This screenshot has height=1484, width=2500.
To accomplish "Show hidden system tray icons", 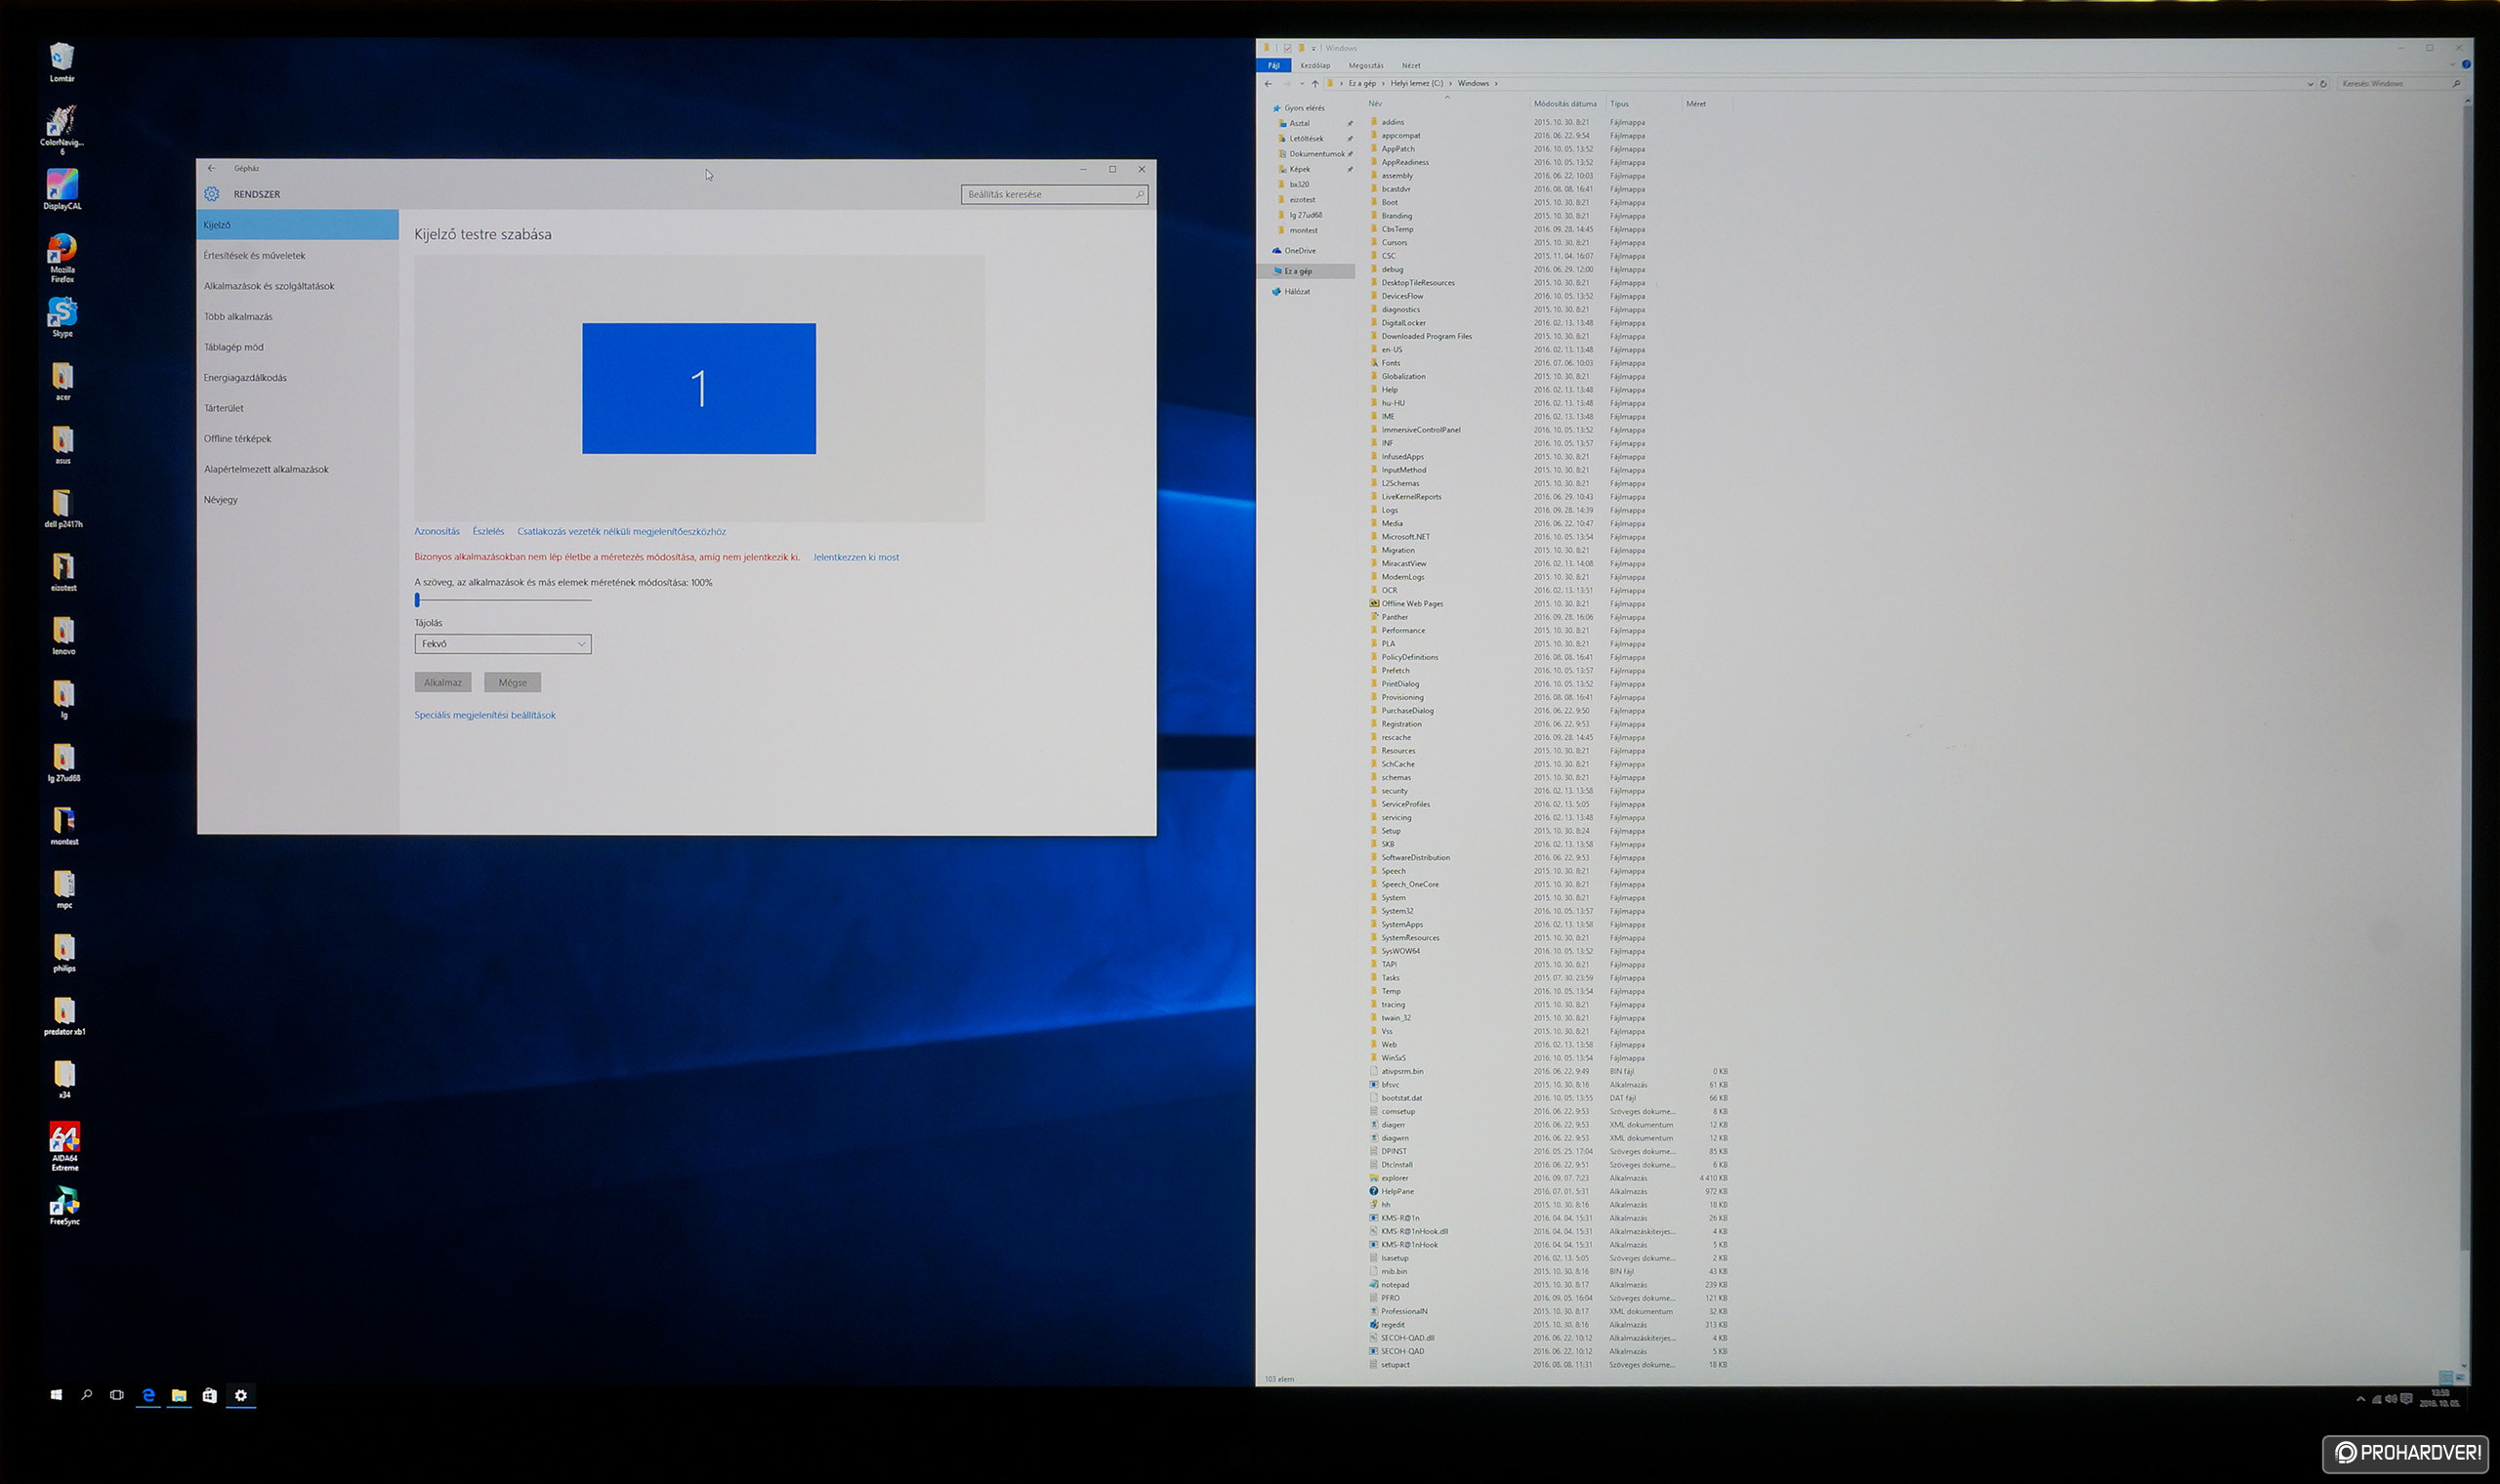I will pyautogui.click(x=2361, y=1399).
